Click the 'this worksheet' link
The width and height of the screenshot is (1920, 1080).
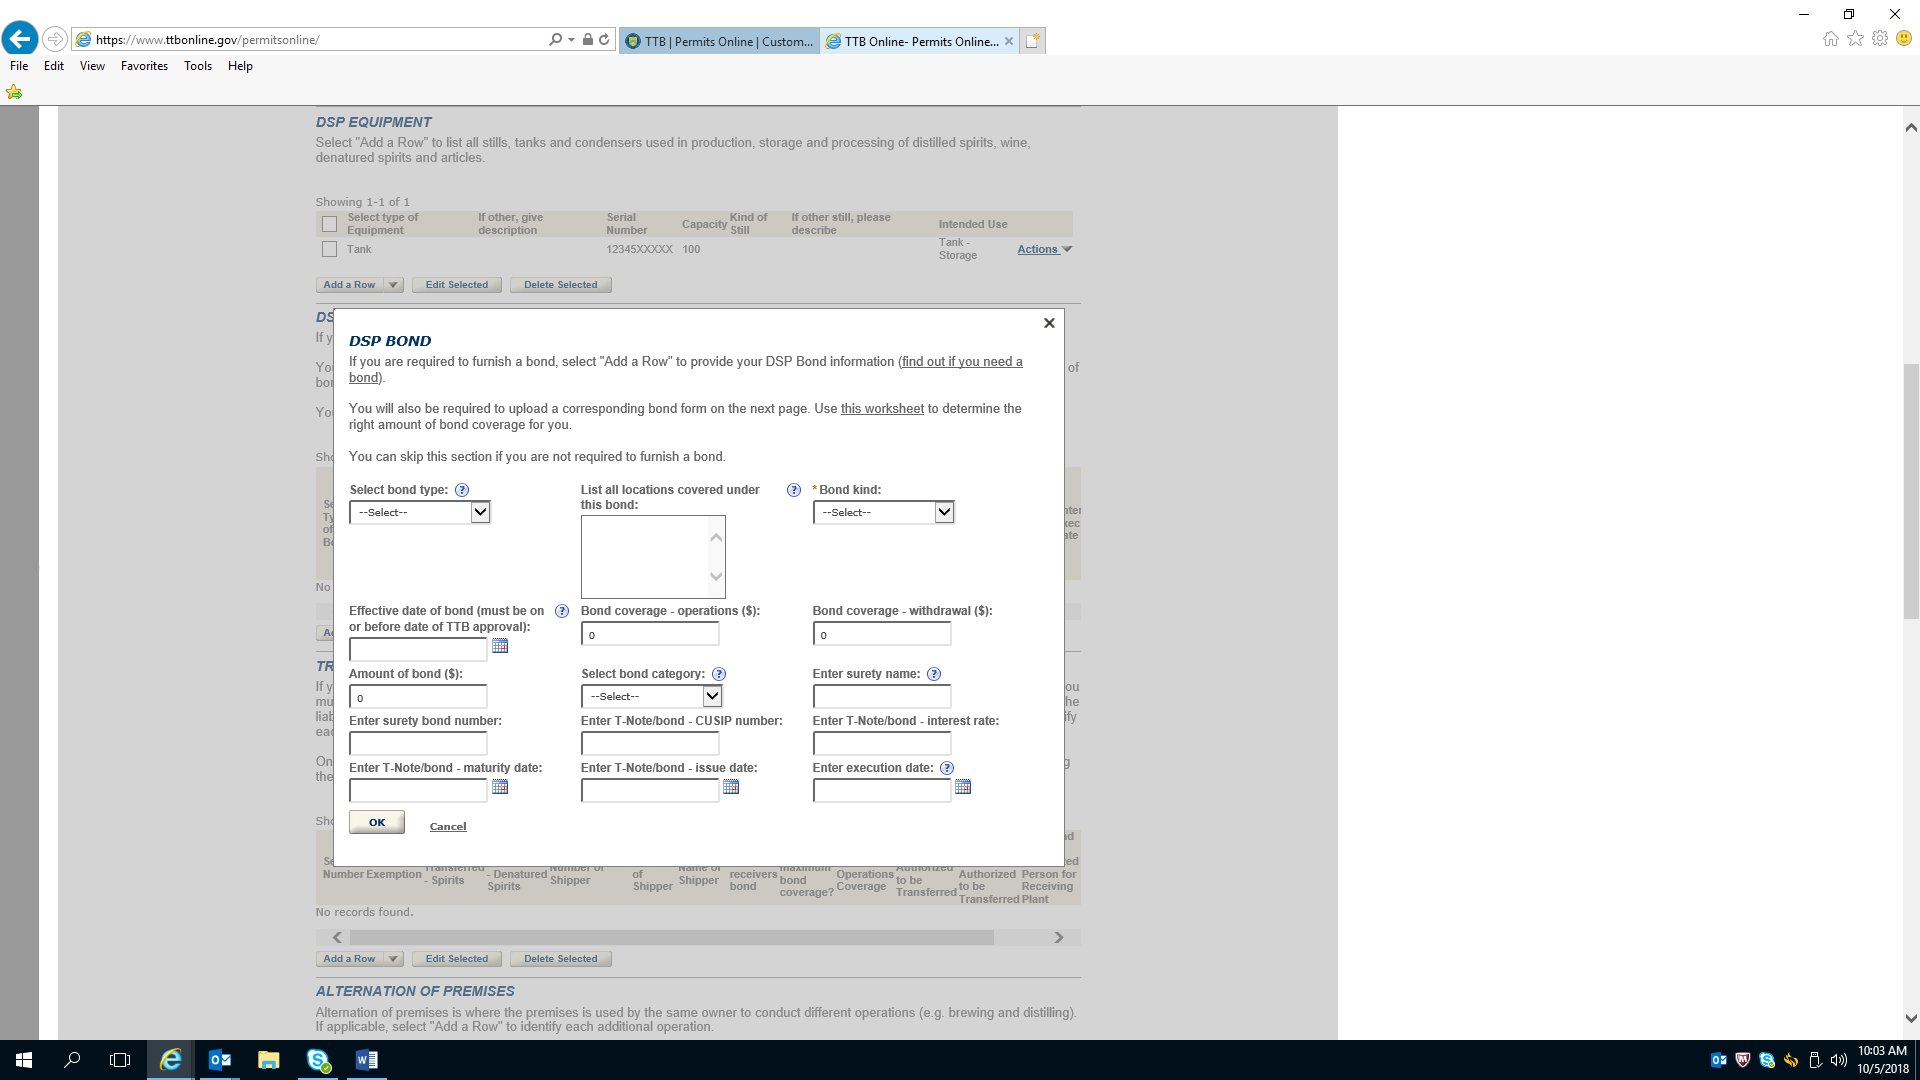882,409
